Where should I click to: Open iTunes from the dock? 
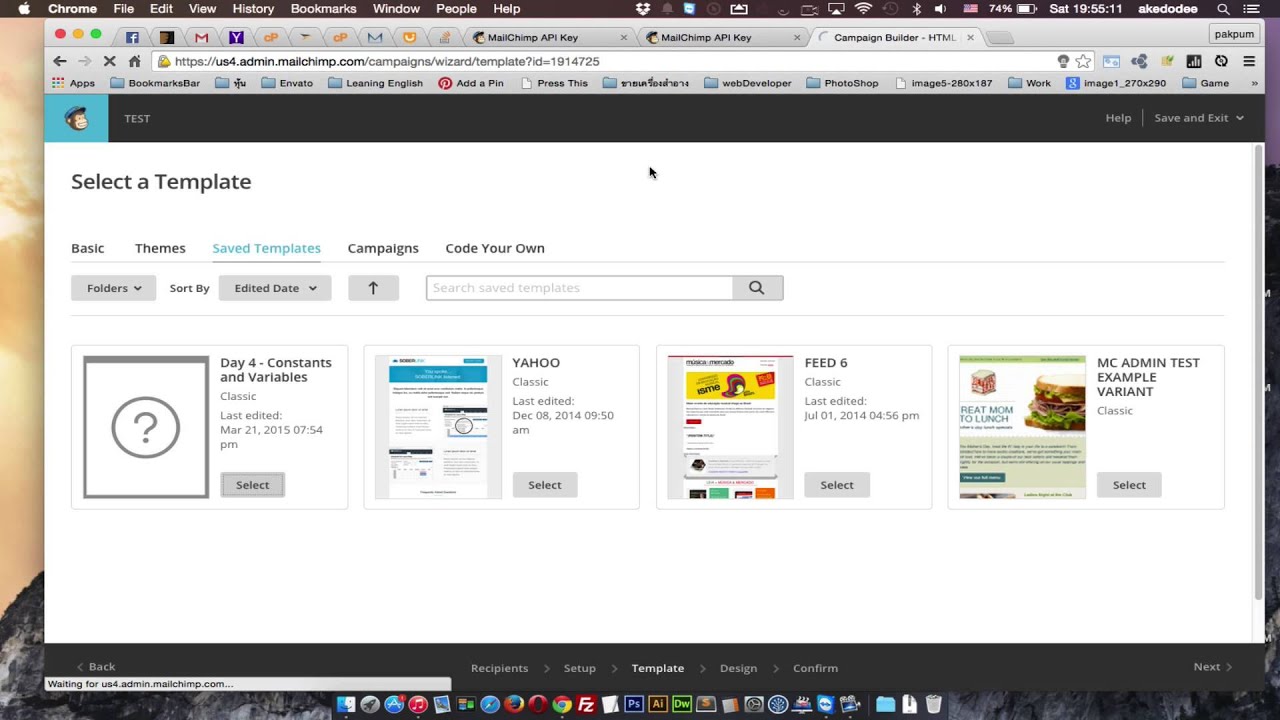(418, 704)
